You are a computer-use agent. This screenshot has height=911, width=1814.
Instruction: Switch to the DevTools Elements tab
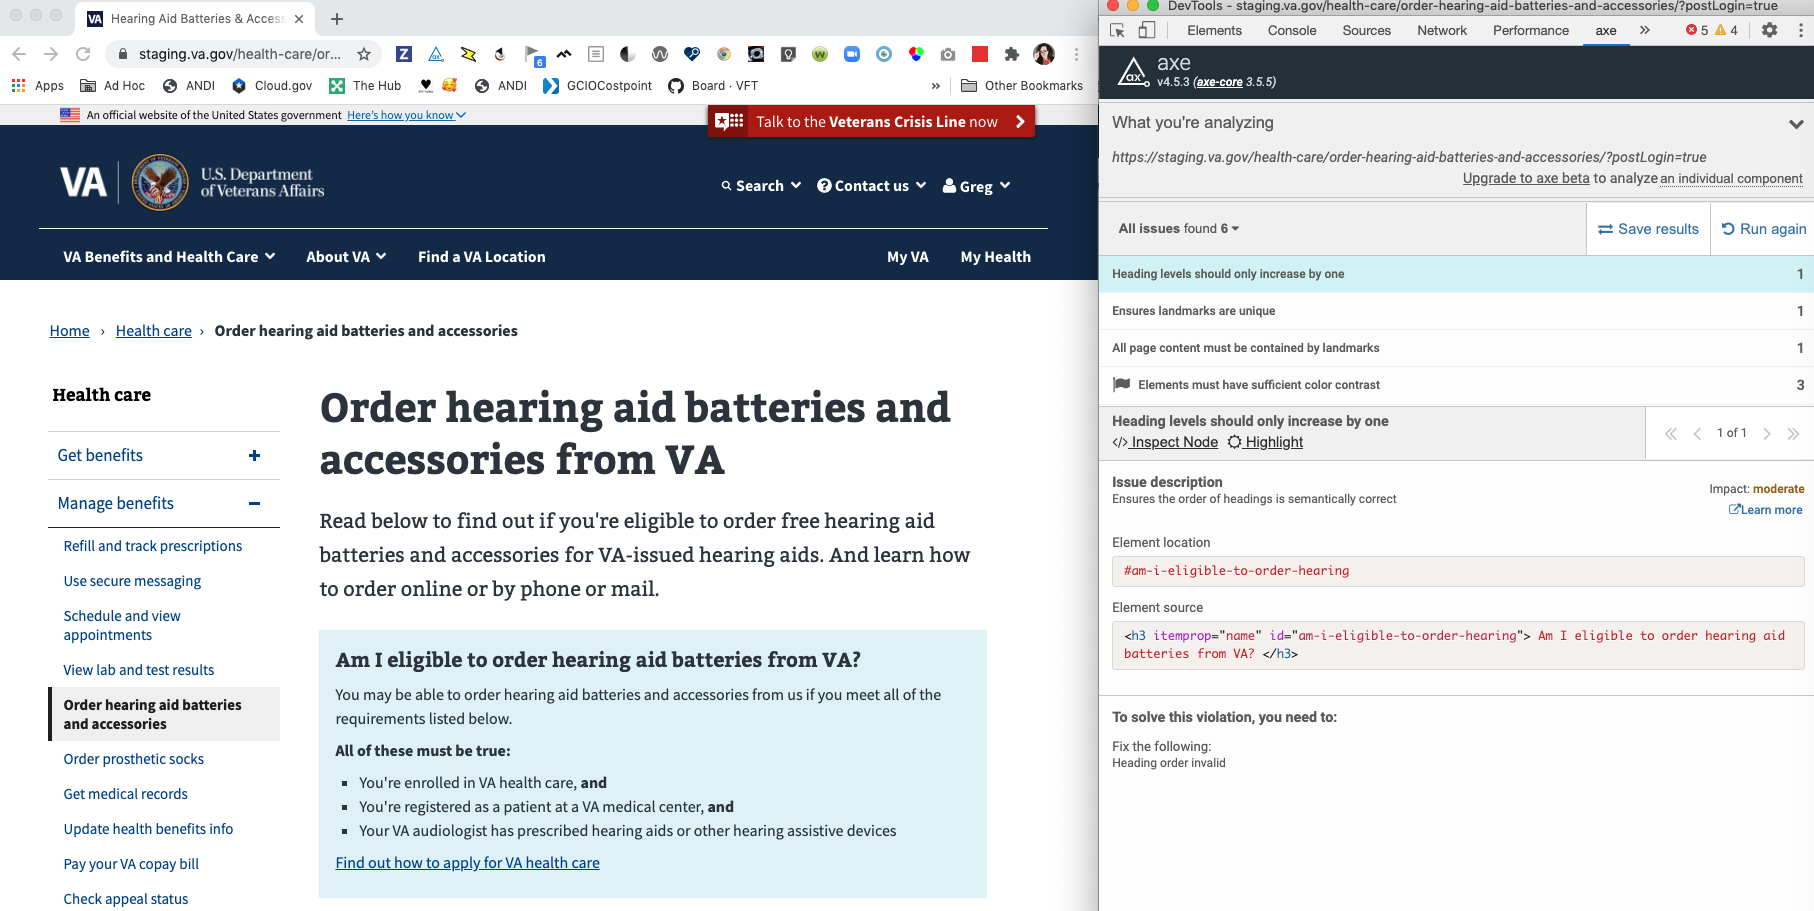(x=1215, y=30)
